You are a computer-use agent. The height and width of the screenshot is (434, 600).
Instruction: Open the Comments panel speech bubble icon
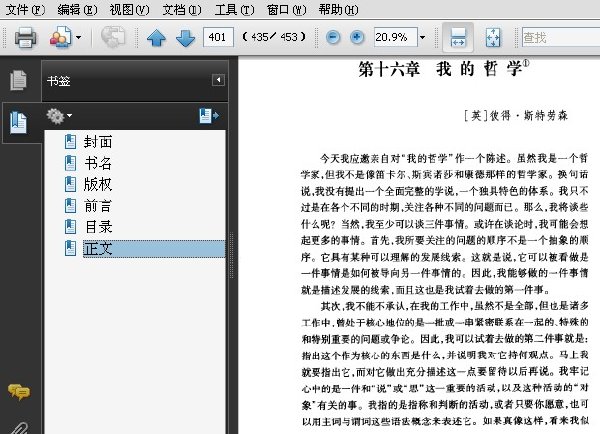(19, 392)
